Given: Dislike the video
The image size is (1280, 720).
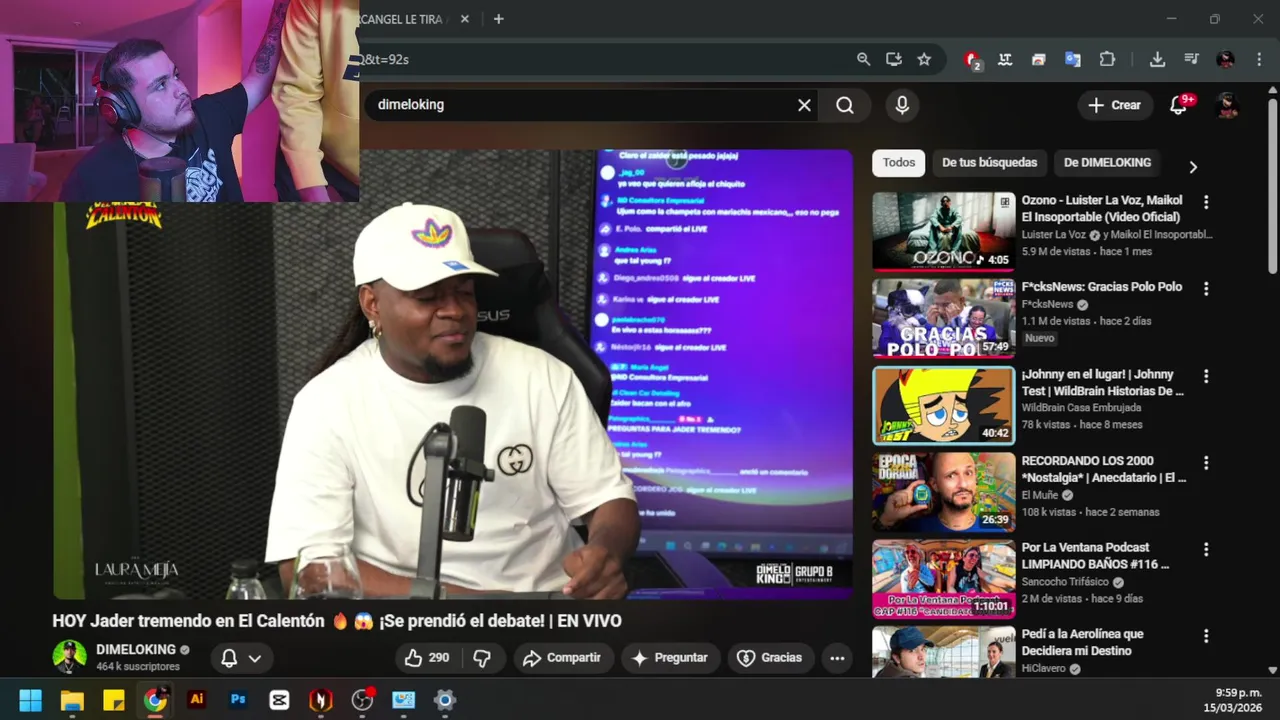Looking at the screenshot, I should [x=482, y=658].
